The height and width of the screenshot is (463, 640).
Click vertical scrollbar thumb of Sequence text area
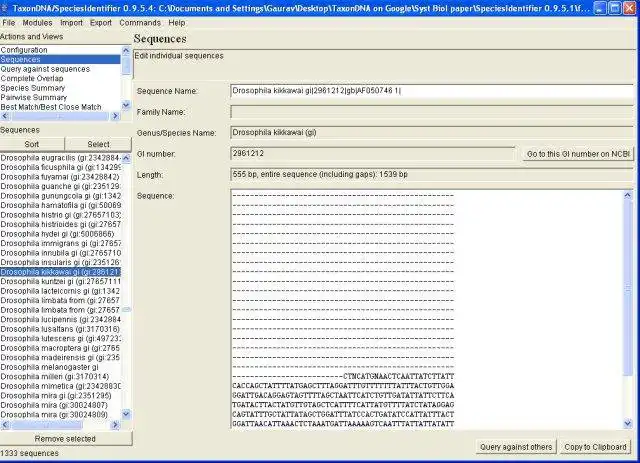[x=628, y=288]
